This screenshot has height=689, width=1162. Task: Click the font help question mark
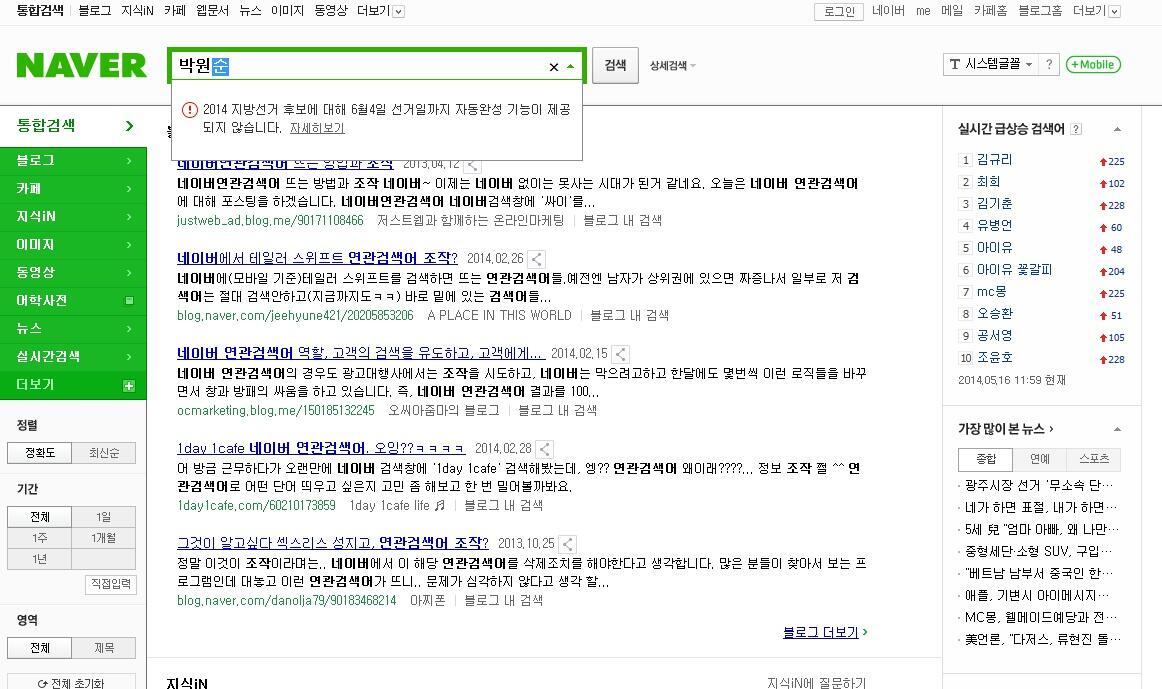point(1049,64)
